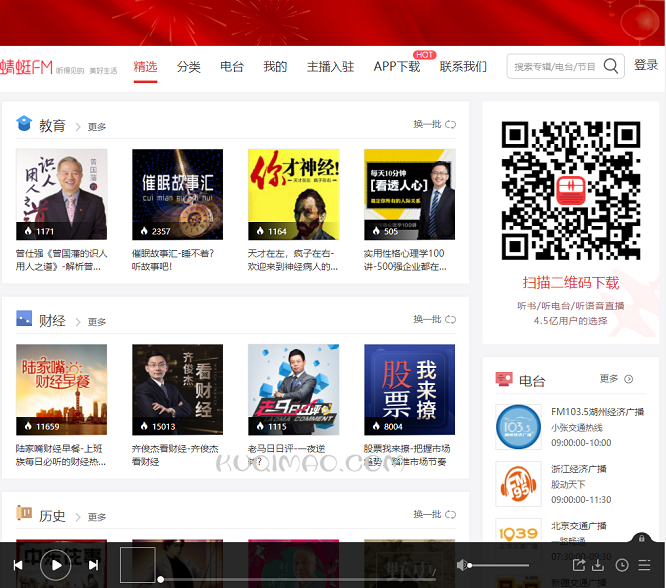Viewport: 666px width, 588px height.
Task: Select the 精选 tab
Action: tap(145, 67)
